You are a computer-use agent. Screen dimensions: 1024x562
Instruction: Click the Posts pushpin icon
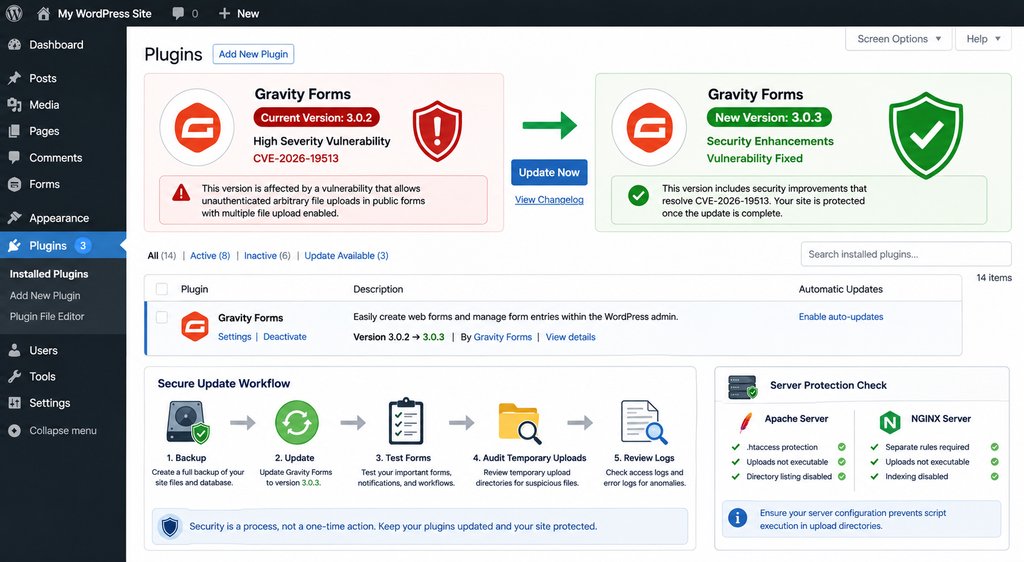[x=14, y=78]
